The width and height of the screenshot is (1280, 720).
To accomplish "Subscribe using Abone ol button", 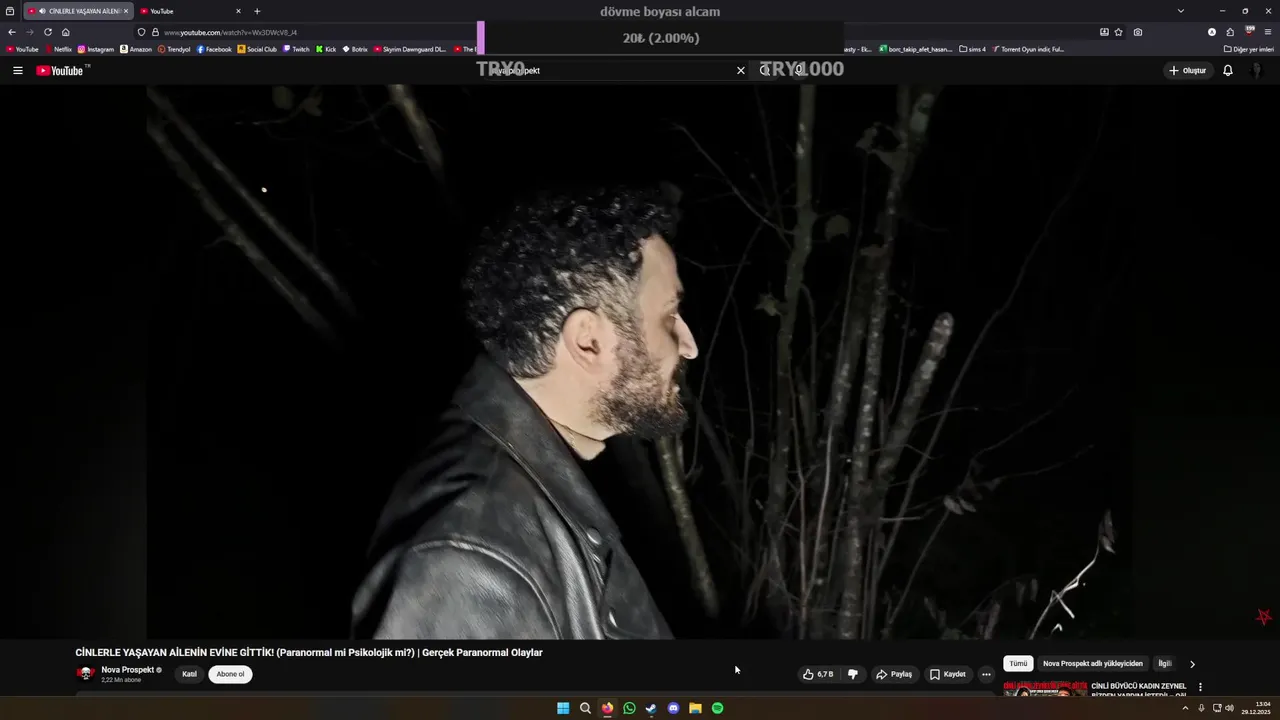I will 230,674.
